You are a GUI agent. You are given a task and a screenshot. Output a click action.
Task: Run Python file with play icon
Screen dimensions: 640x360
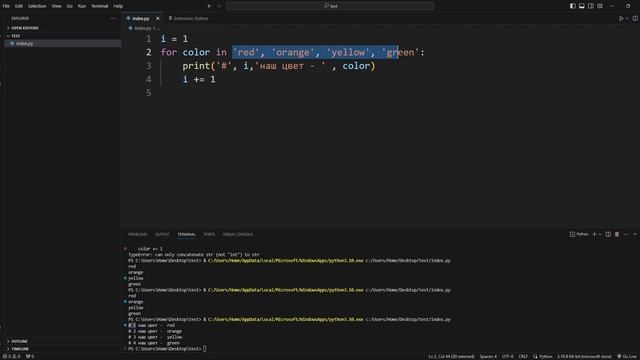coord(621,18)
